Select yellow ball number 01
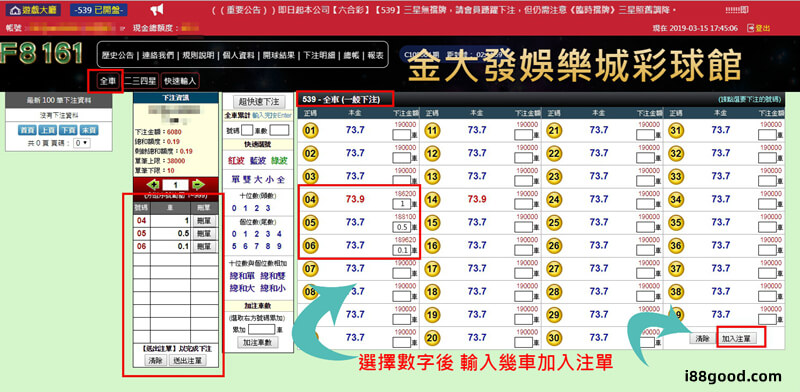Screen dimensions: 800x392 pyautogui.click(x=310, y=131)
